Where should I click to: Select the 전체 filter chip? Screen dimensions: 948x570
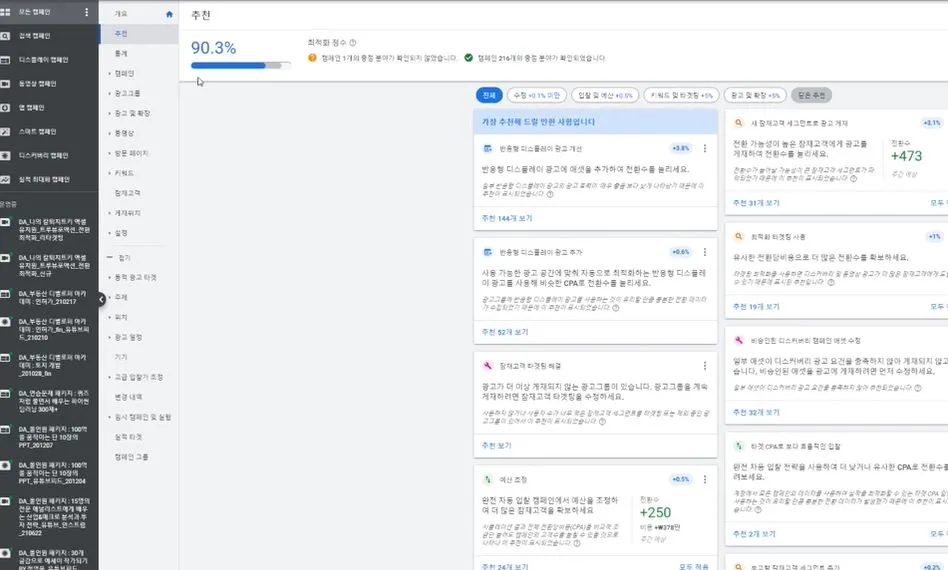489,95
